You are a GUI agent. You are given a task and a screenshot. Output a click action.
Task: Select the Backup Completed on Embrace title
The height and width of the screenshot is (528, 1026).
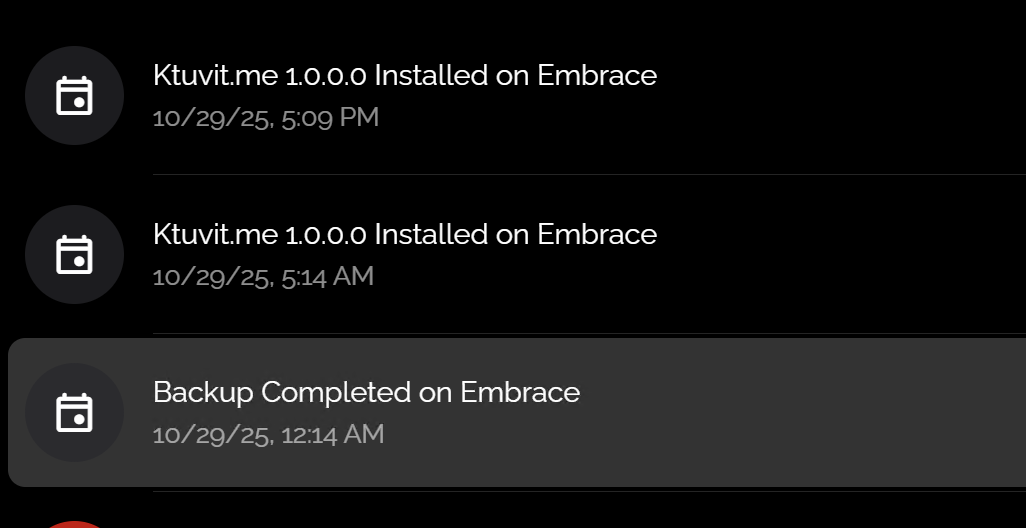pyautogui.click(x=366, y=392)
